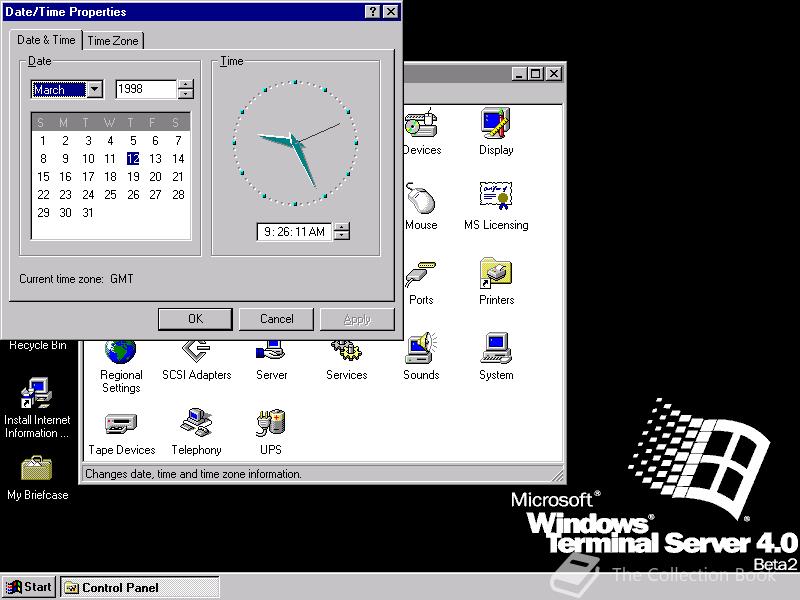Maximize the Control Panel window
This screenshot has height=600, width=800.
[x=535, y=74]
